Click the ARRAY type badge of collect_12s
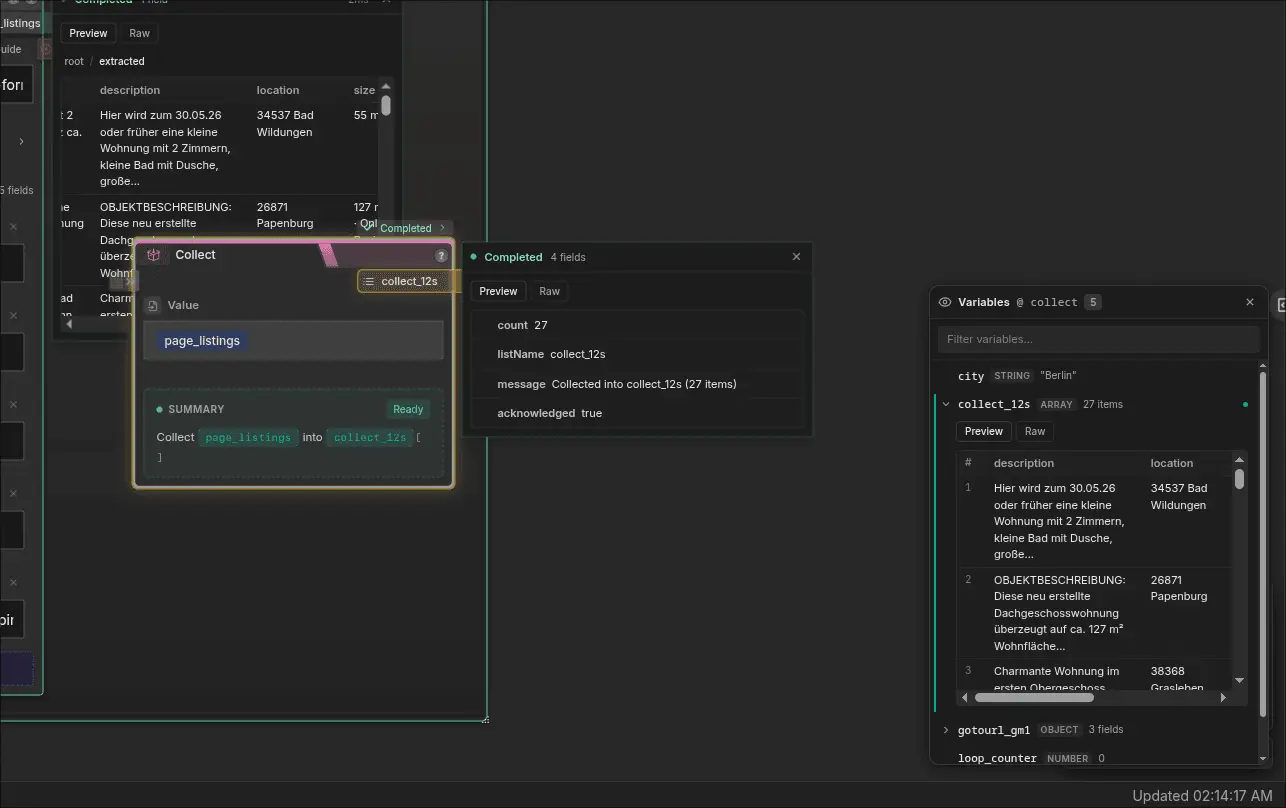Image resolution: width=1286 pixels, height=808 pixels. click(x=1056, y=405)
